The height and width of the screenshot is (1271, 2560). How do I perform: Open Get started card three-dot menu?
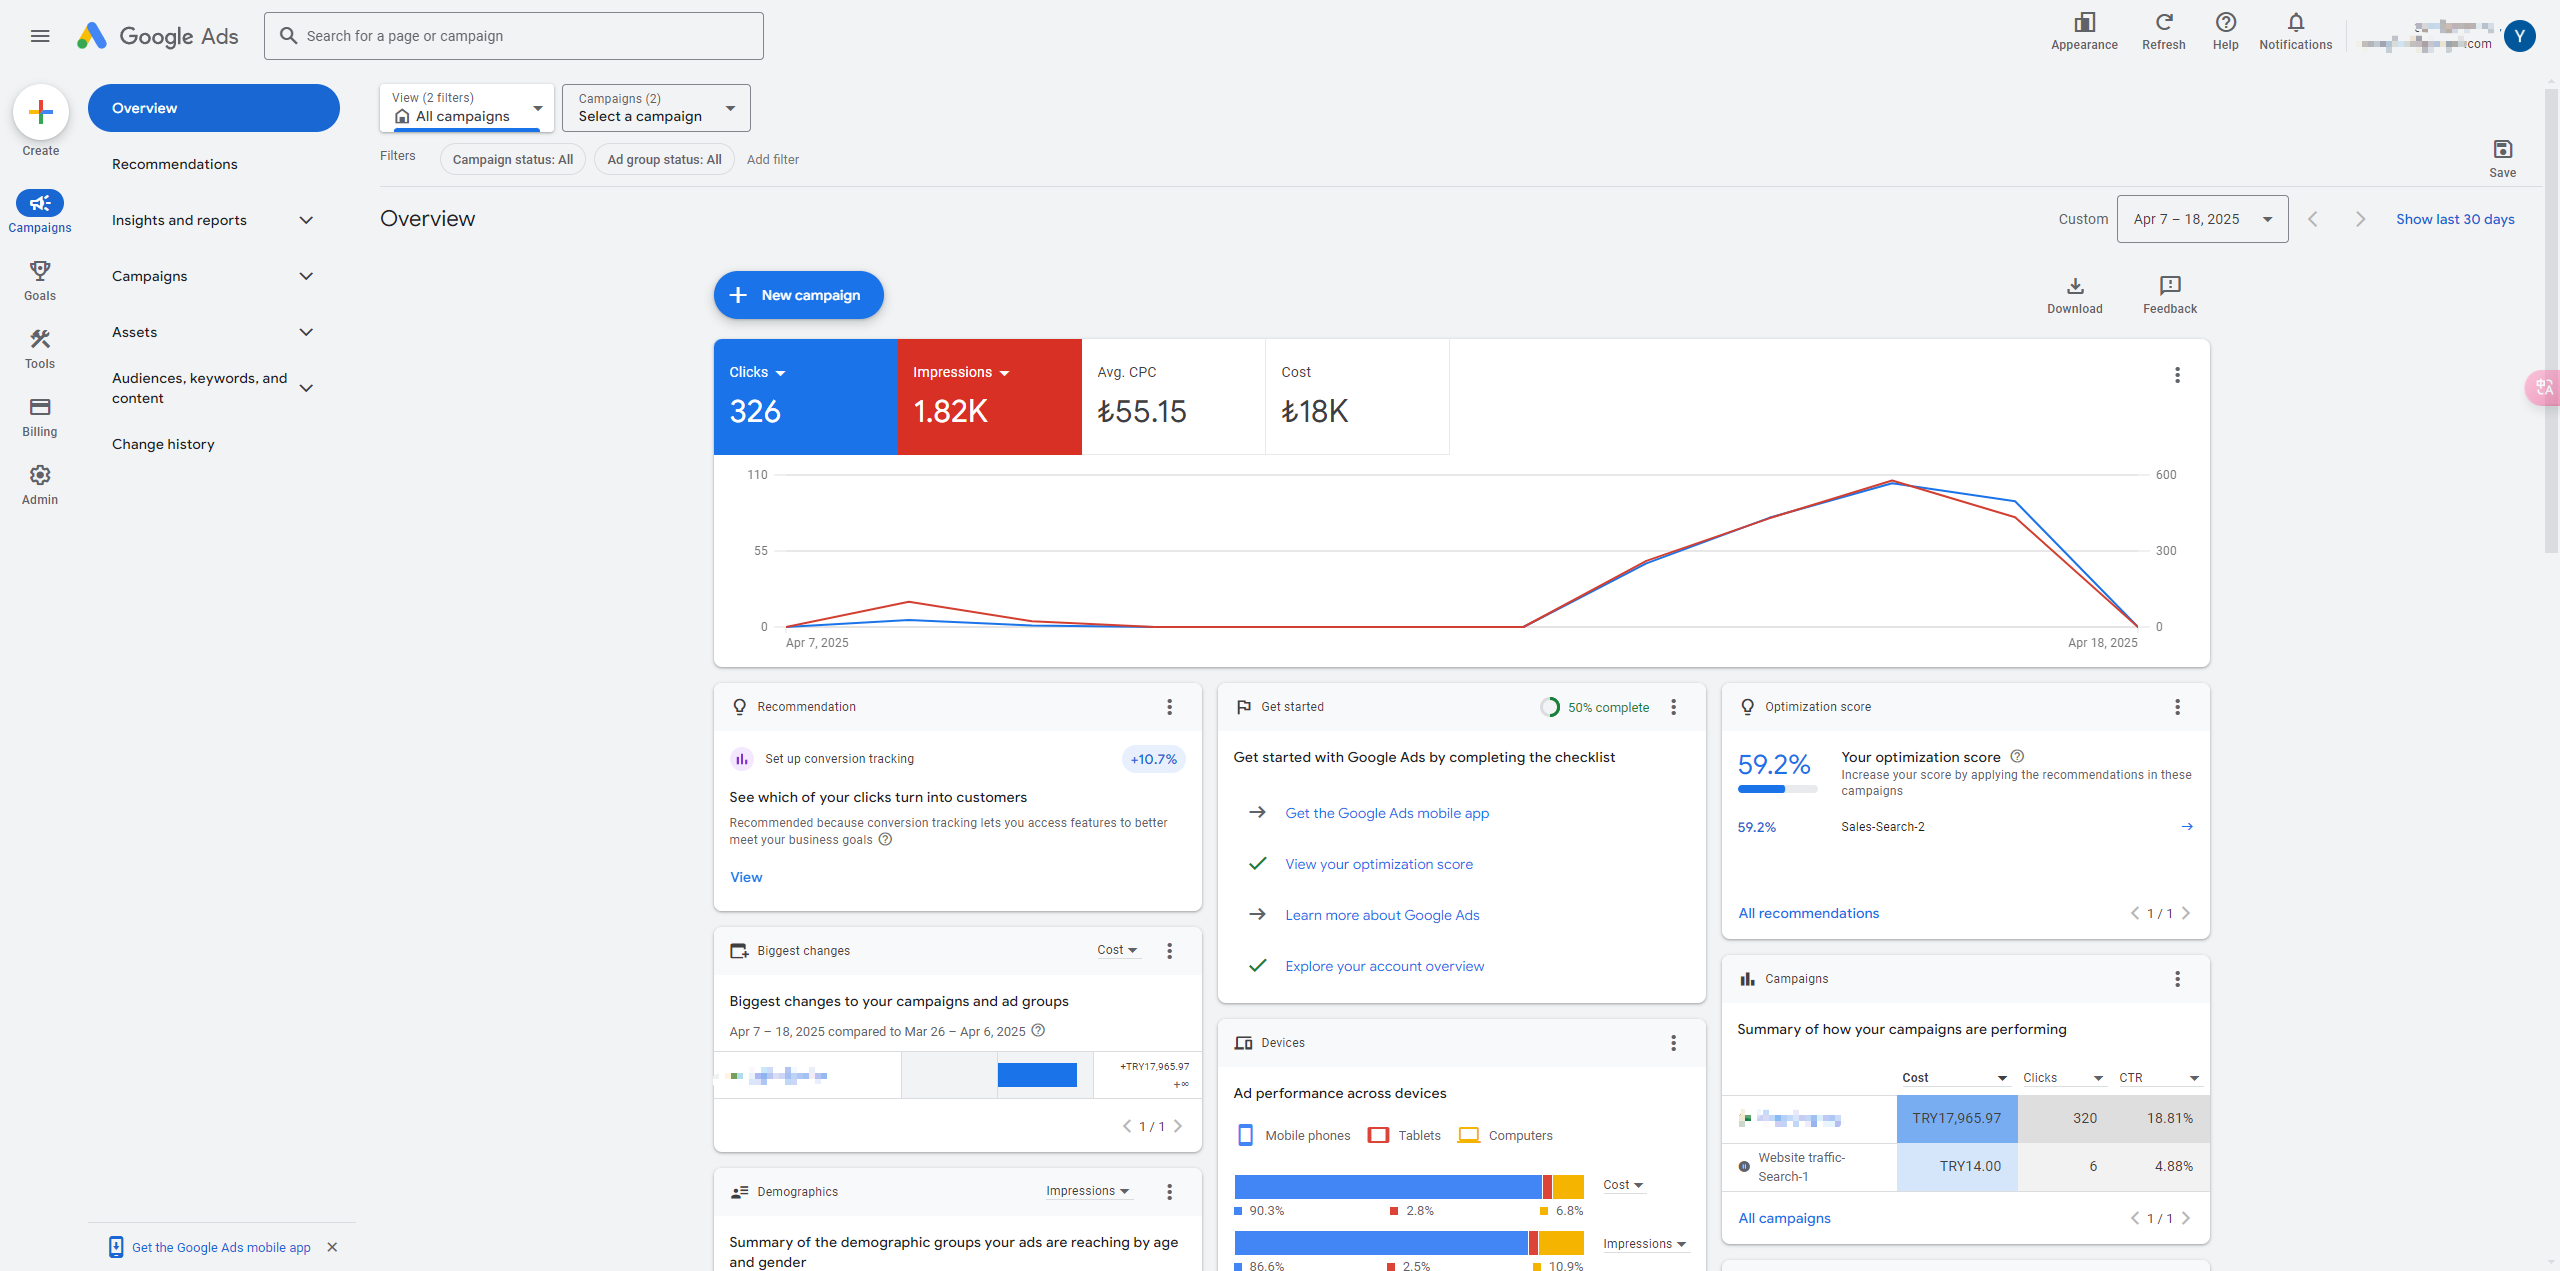pyautogui.click(x=1673, y=707)
